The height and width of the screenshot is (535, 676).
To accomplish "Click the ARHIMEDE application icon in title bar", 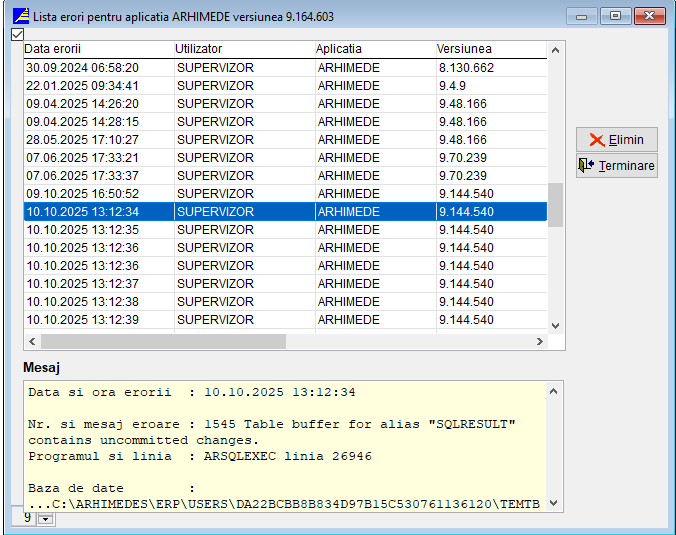I will click(x=21, y=16).
